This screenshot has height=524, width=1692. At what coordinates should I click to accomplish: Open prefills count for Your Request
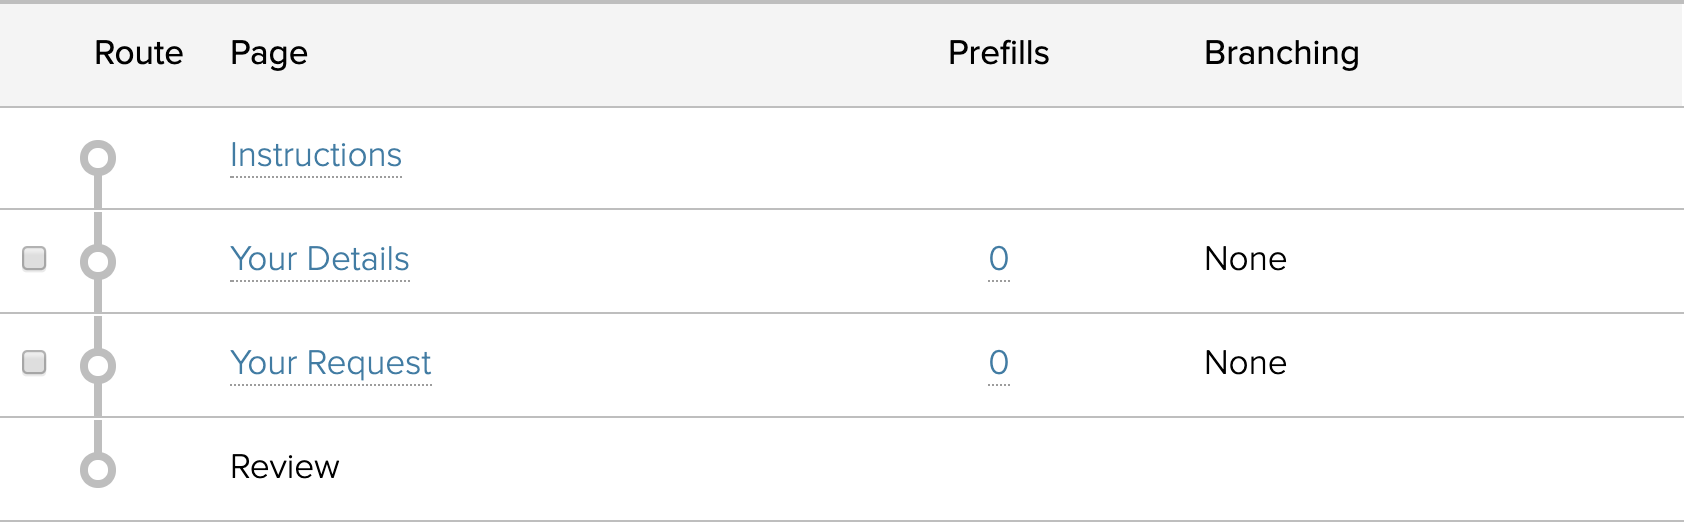coord(999,364)
